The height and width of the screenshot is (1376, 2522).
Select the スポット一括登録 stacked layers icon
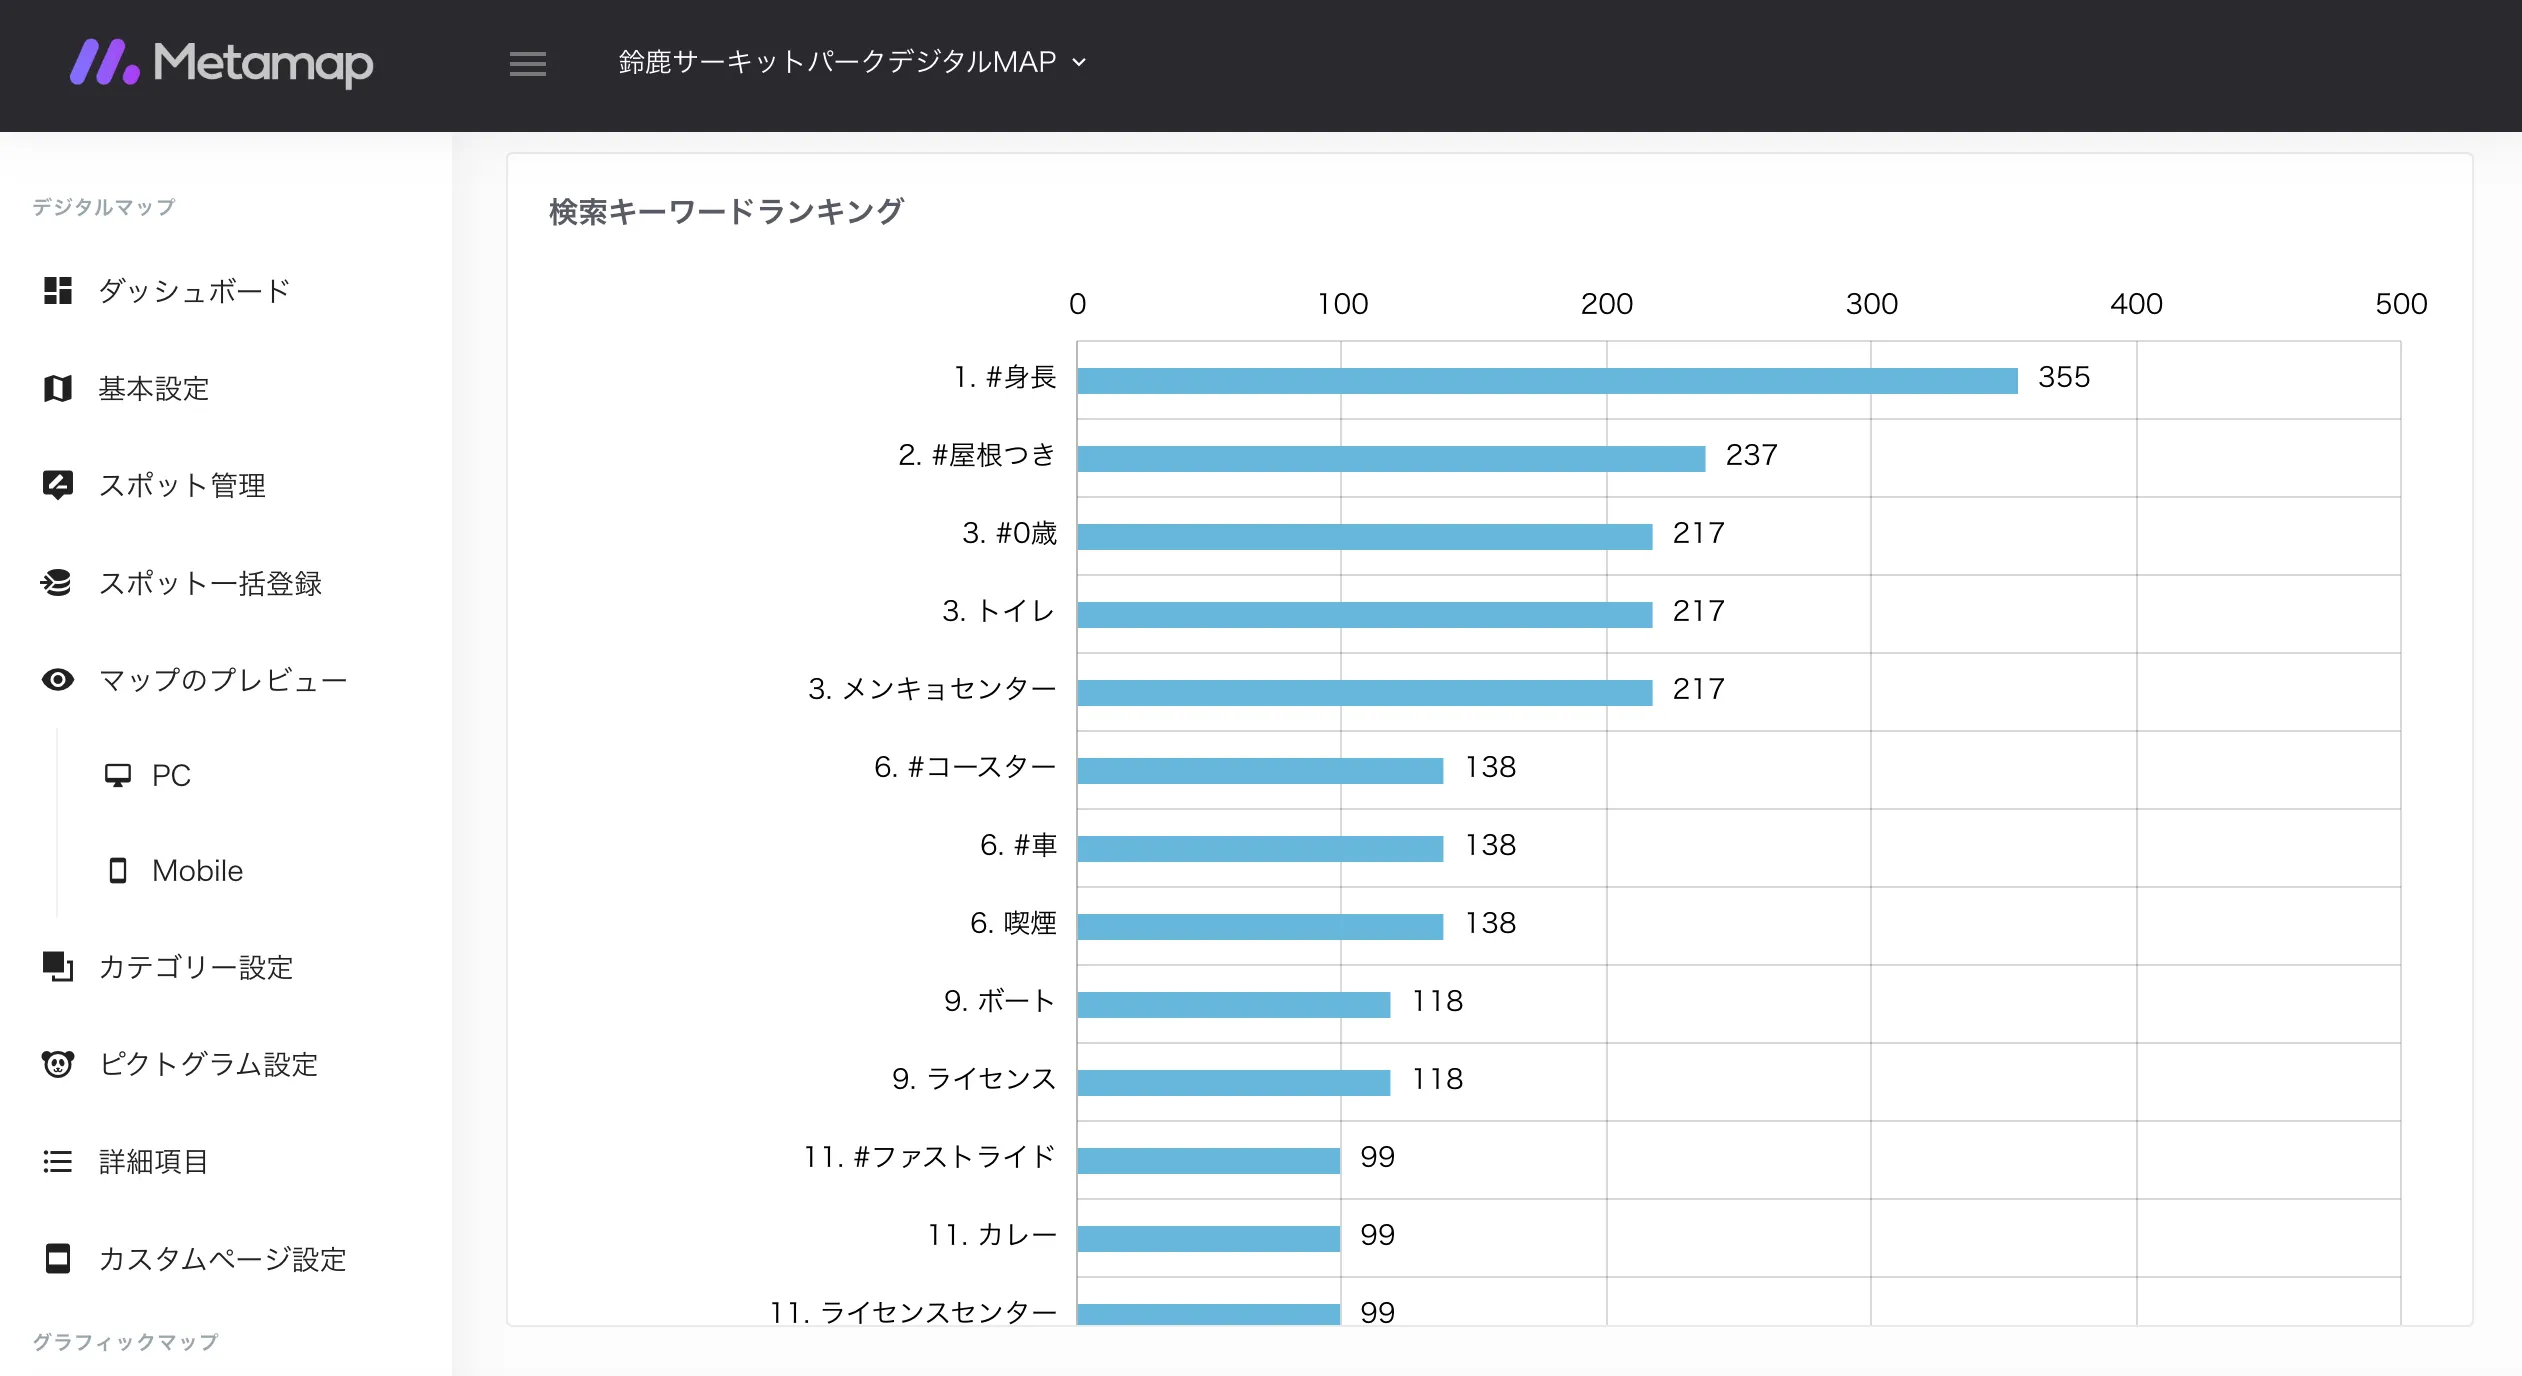58,583
